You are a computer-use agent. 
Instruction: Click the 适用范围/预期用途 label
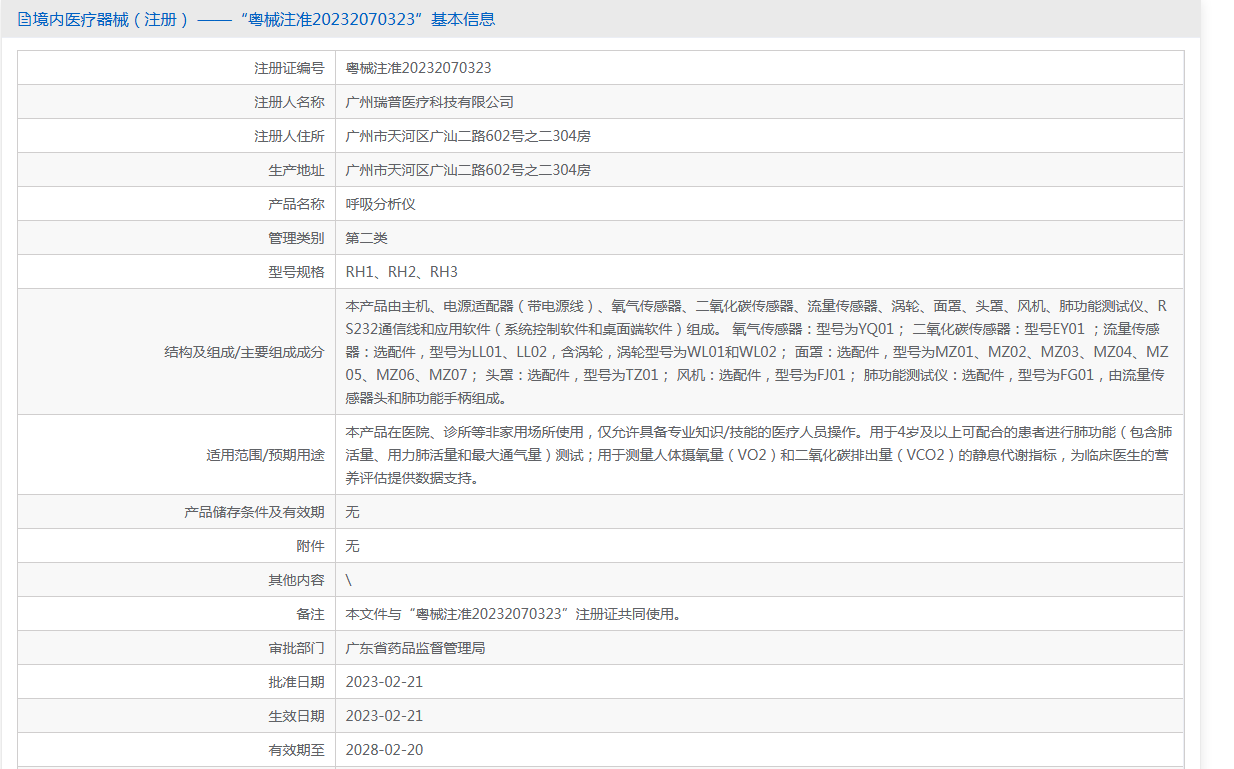click(x=265, y=455)
